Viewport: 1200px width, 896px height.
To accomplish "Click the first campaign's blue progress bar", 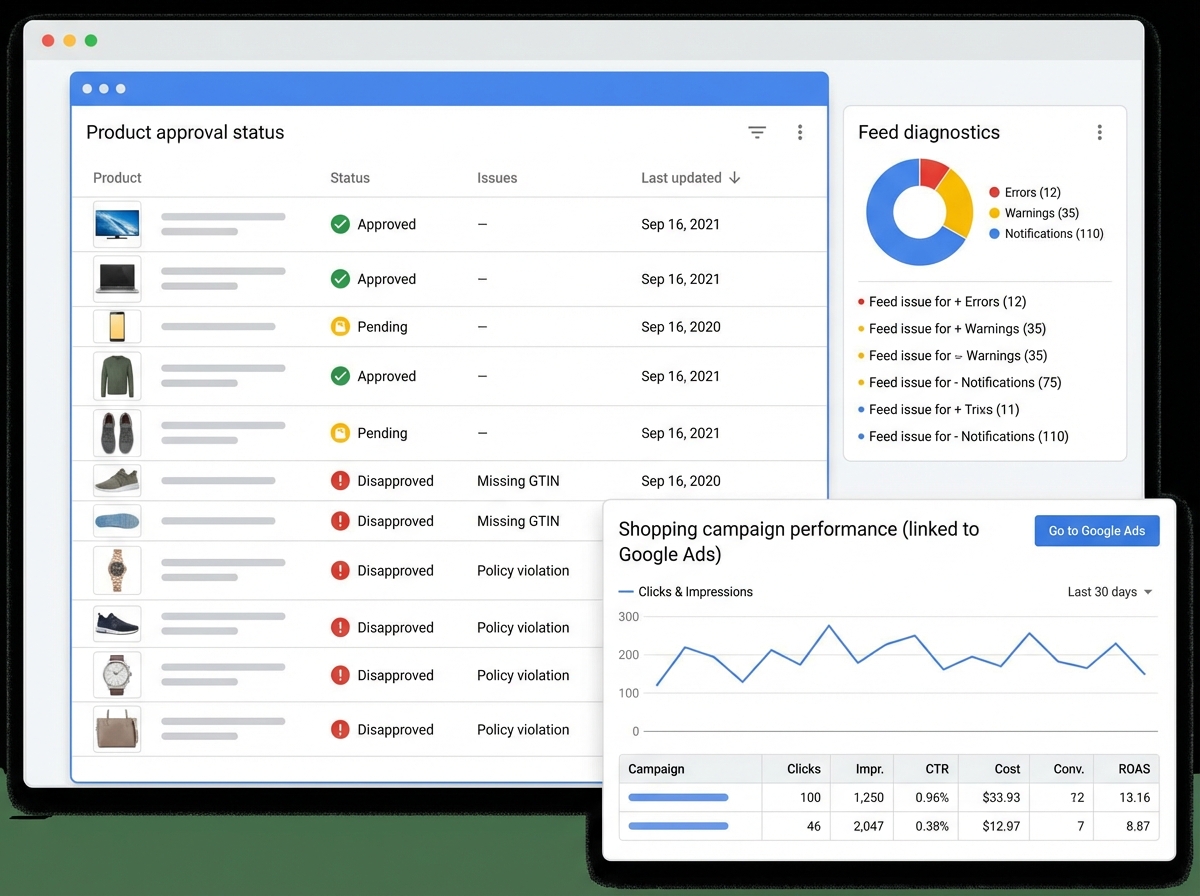I will point(678,797).
